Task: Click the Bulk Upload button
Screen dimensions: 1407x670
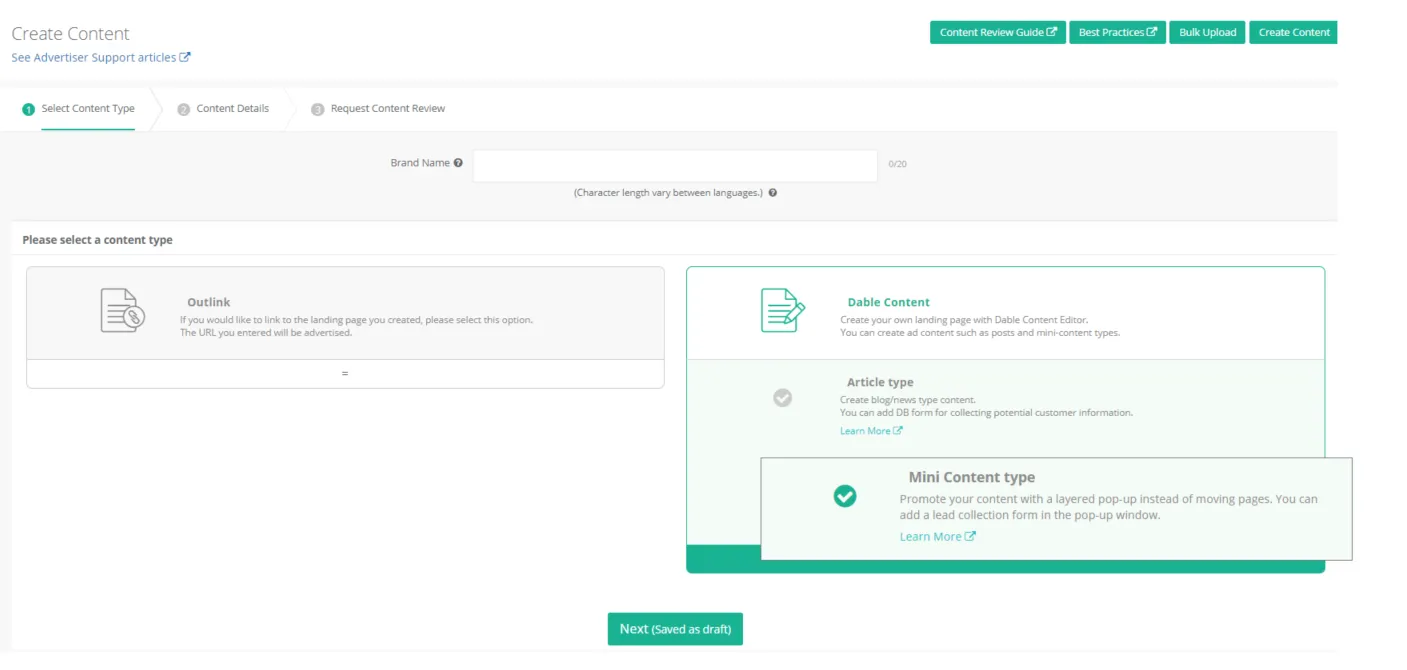Action: 1207,32
